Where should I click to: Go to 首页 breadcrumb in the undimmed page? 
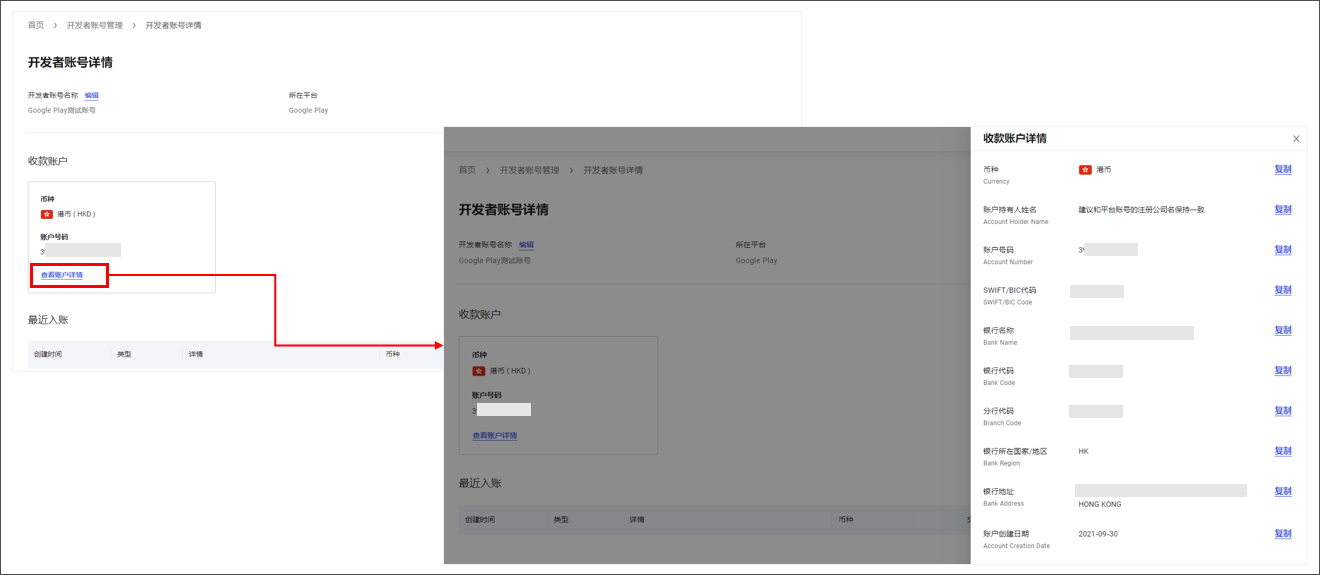pos(36,25)
